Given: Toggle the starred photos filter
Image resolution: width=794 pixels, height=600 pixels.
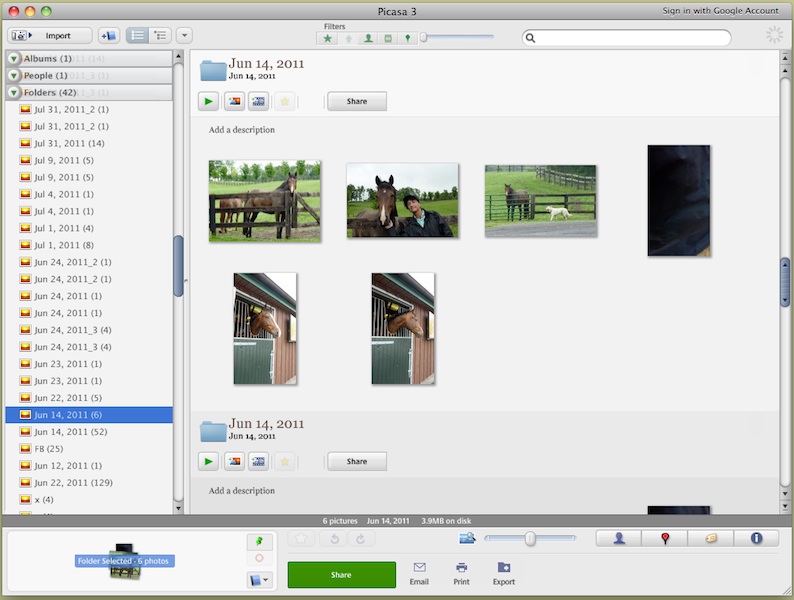Looking at the screenshot, I should (328, 38).
